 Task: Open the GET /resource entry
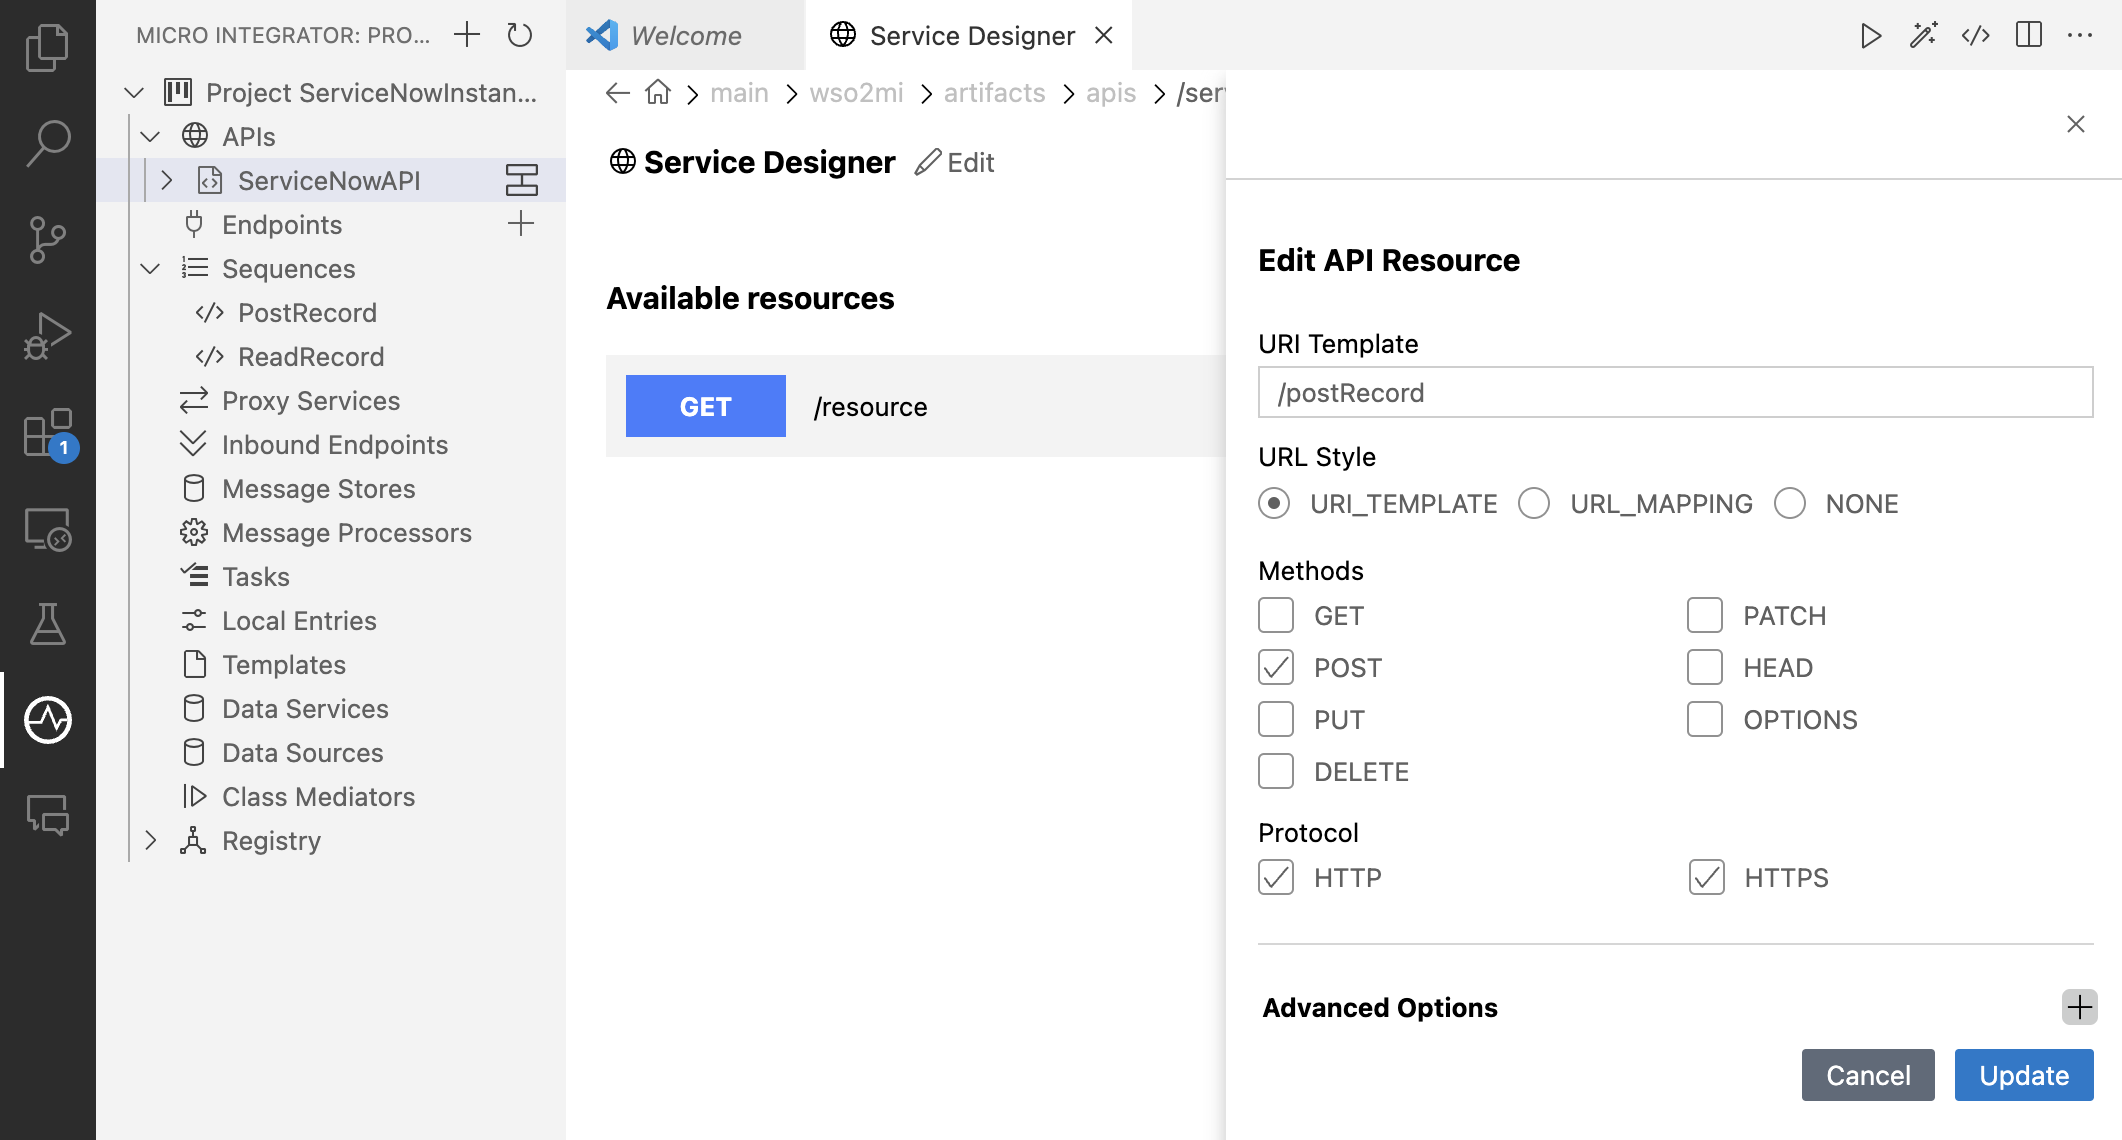pyautogui.click(x=915, y=406)
